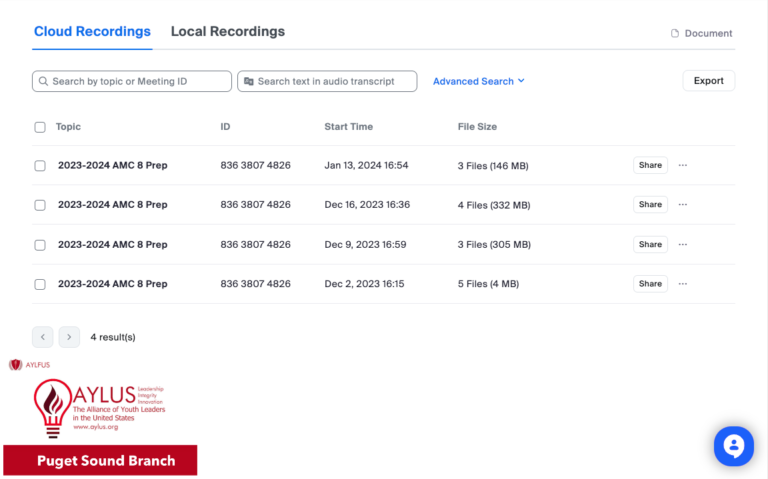Switch to the Local Recordings tab
768x479 pixels.
click(x=228, y=31)
